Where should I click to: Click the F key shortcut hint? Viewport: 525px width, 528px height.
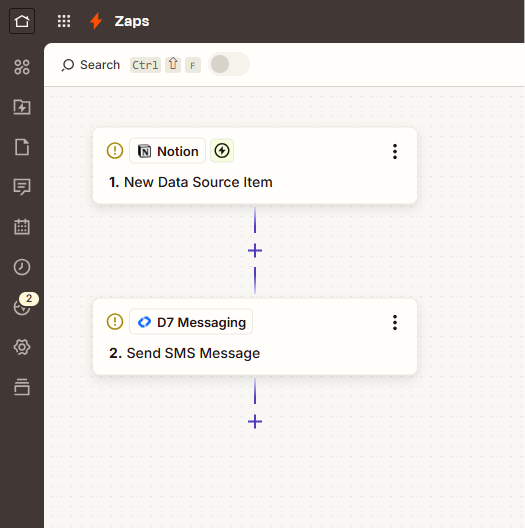click(193, 65)
